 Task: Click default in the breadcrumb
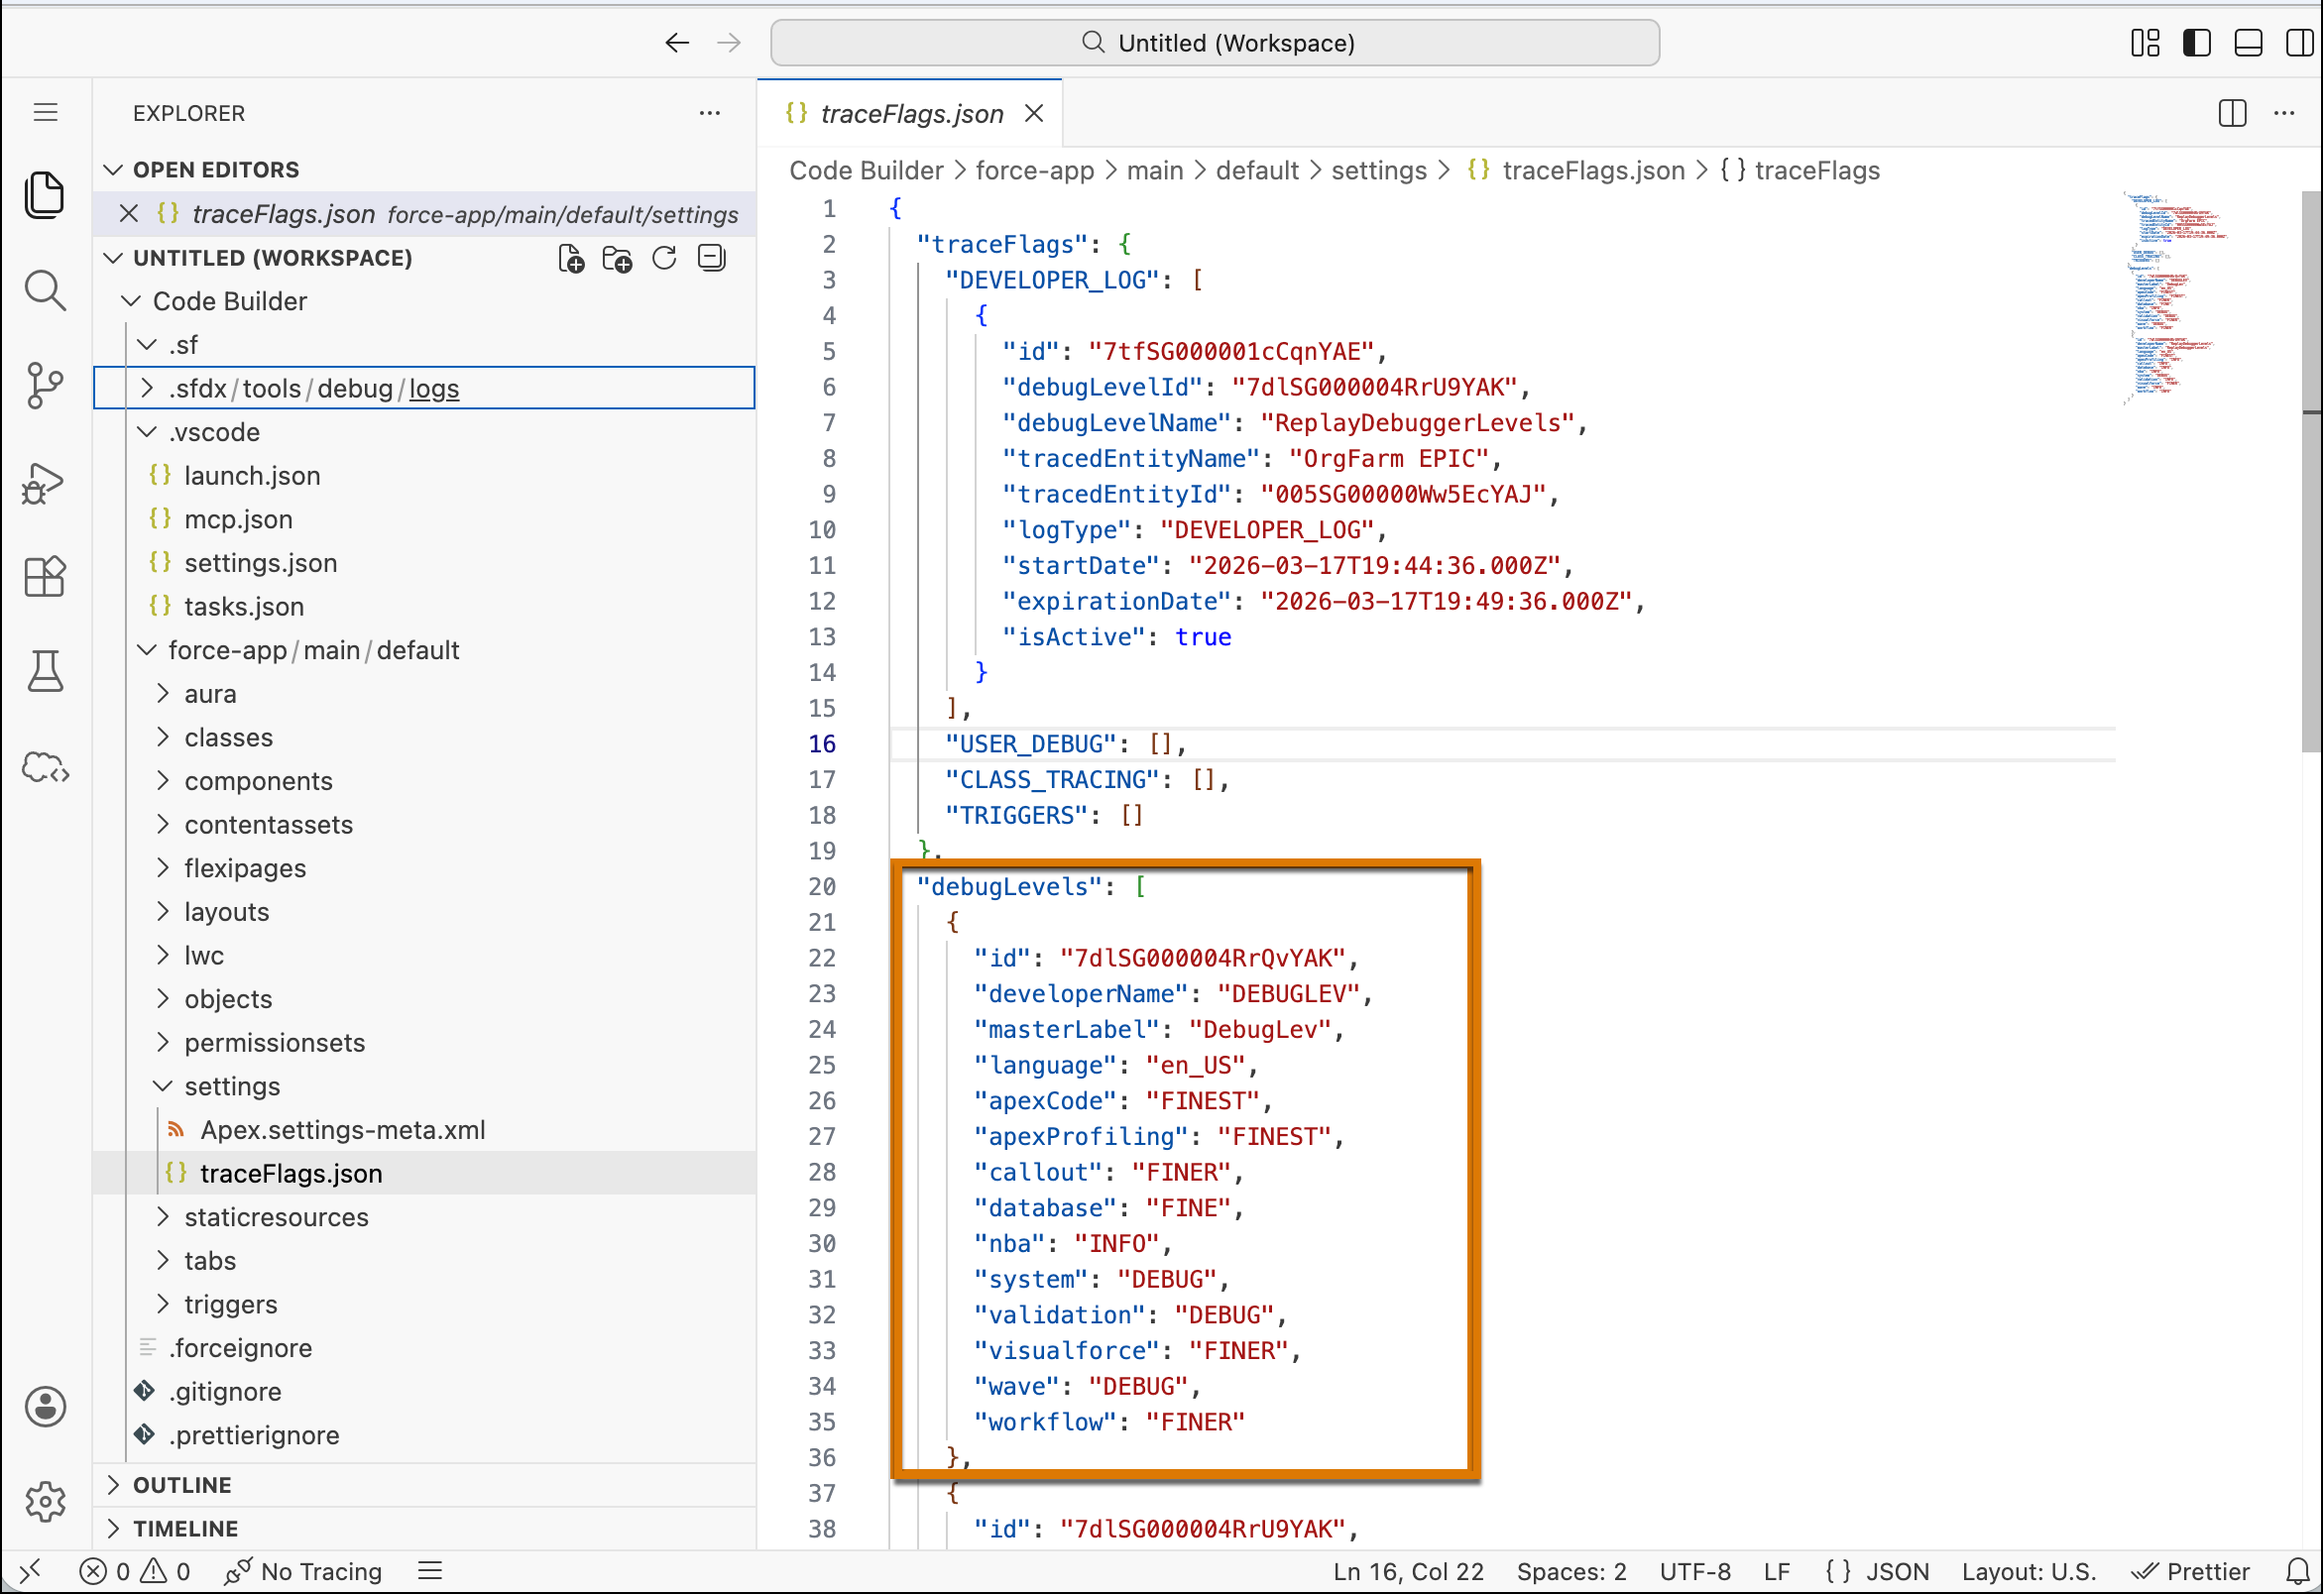pos(1257,171)
